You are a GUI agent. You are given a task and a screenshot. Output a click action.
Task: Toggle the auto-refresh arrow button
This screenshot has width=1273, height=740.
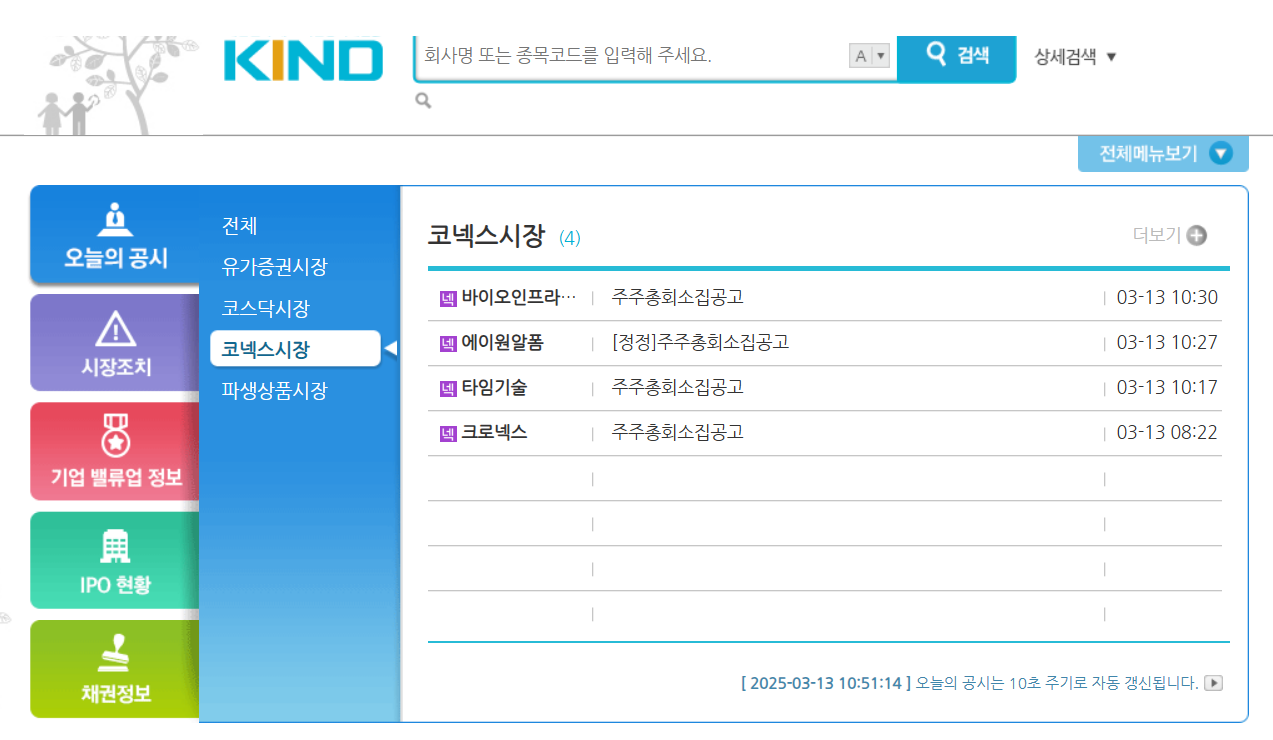click(x=1213, y=682)
